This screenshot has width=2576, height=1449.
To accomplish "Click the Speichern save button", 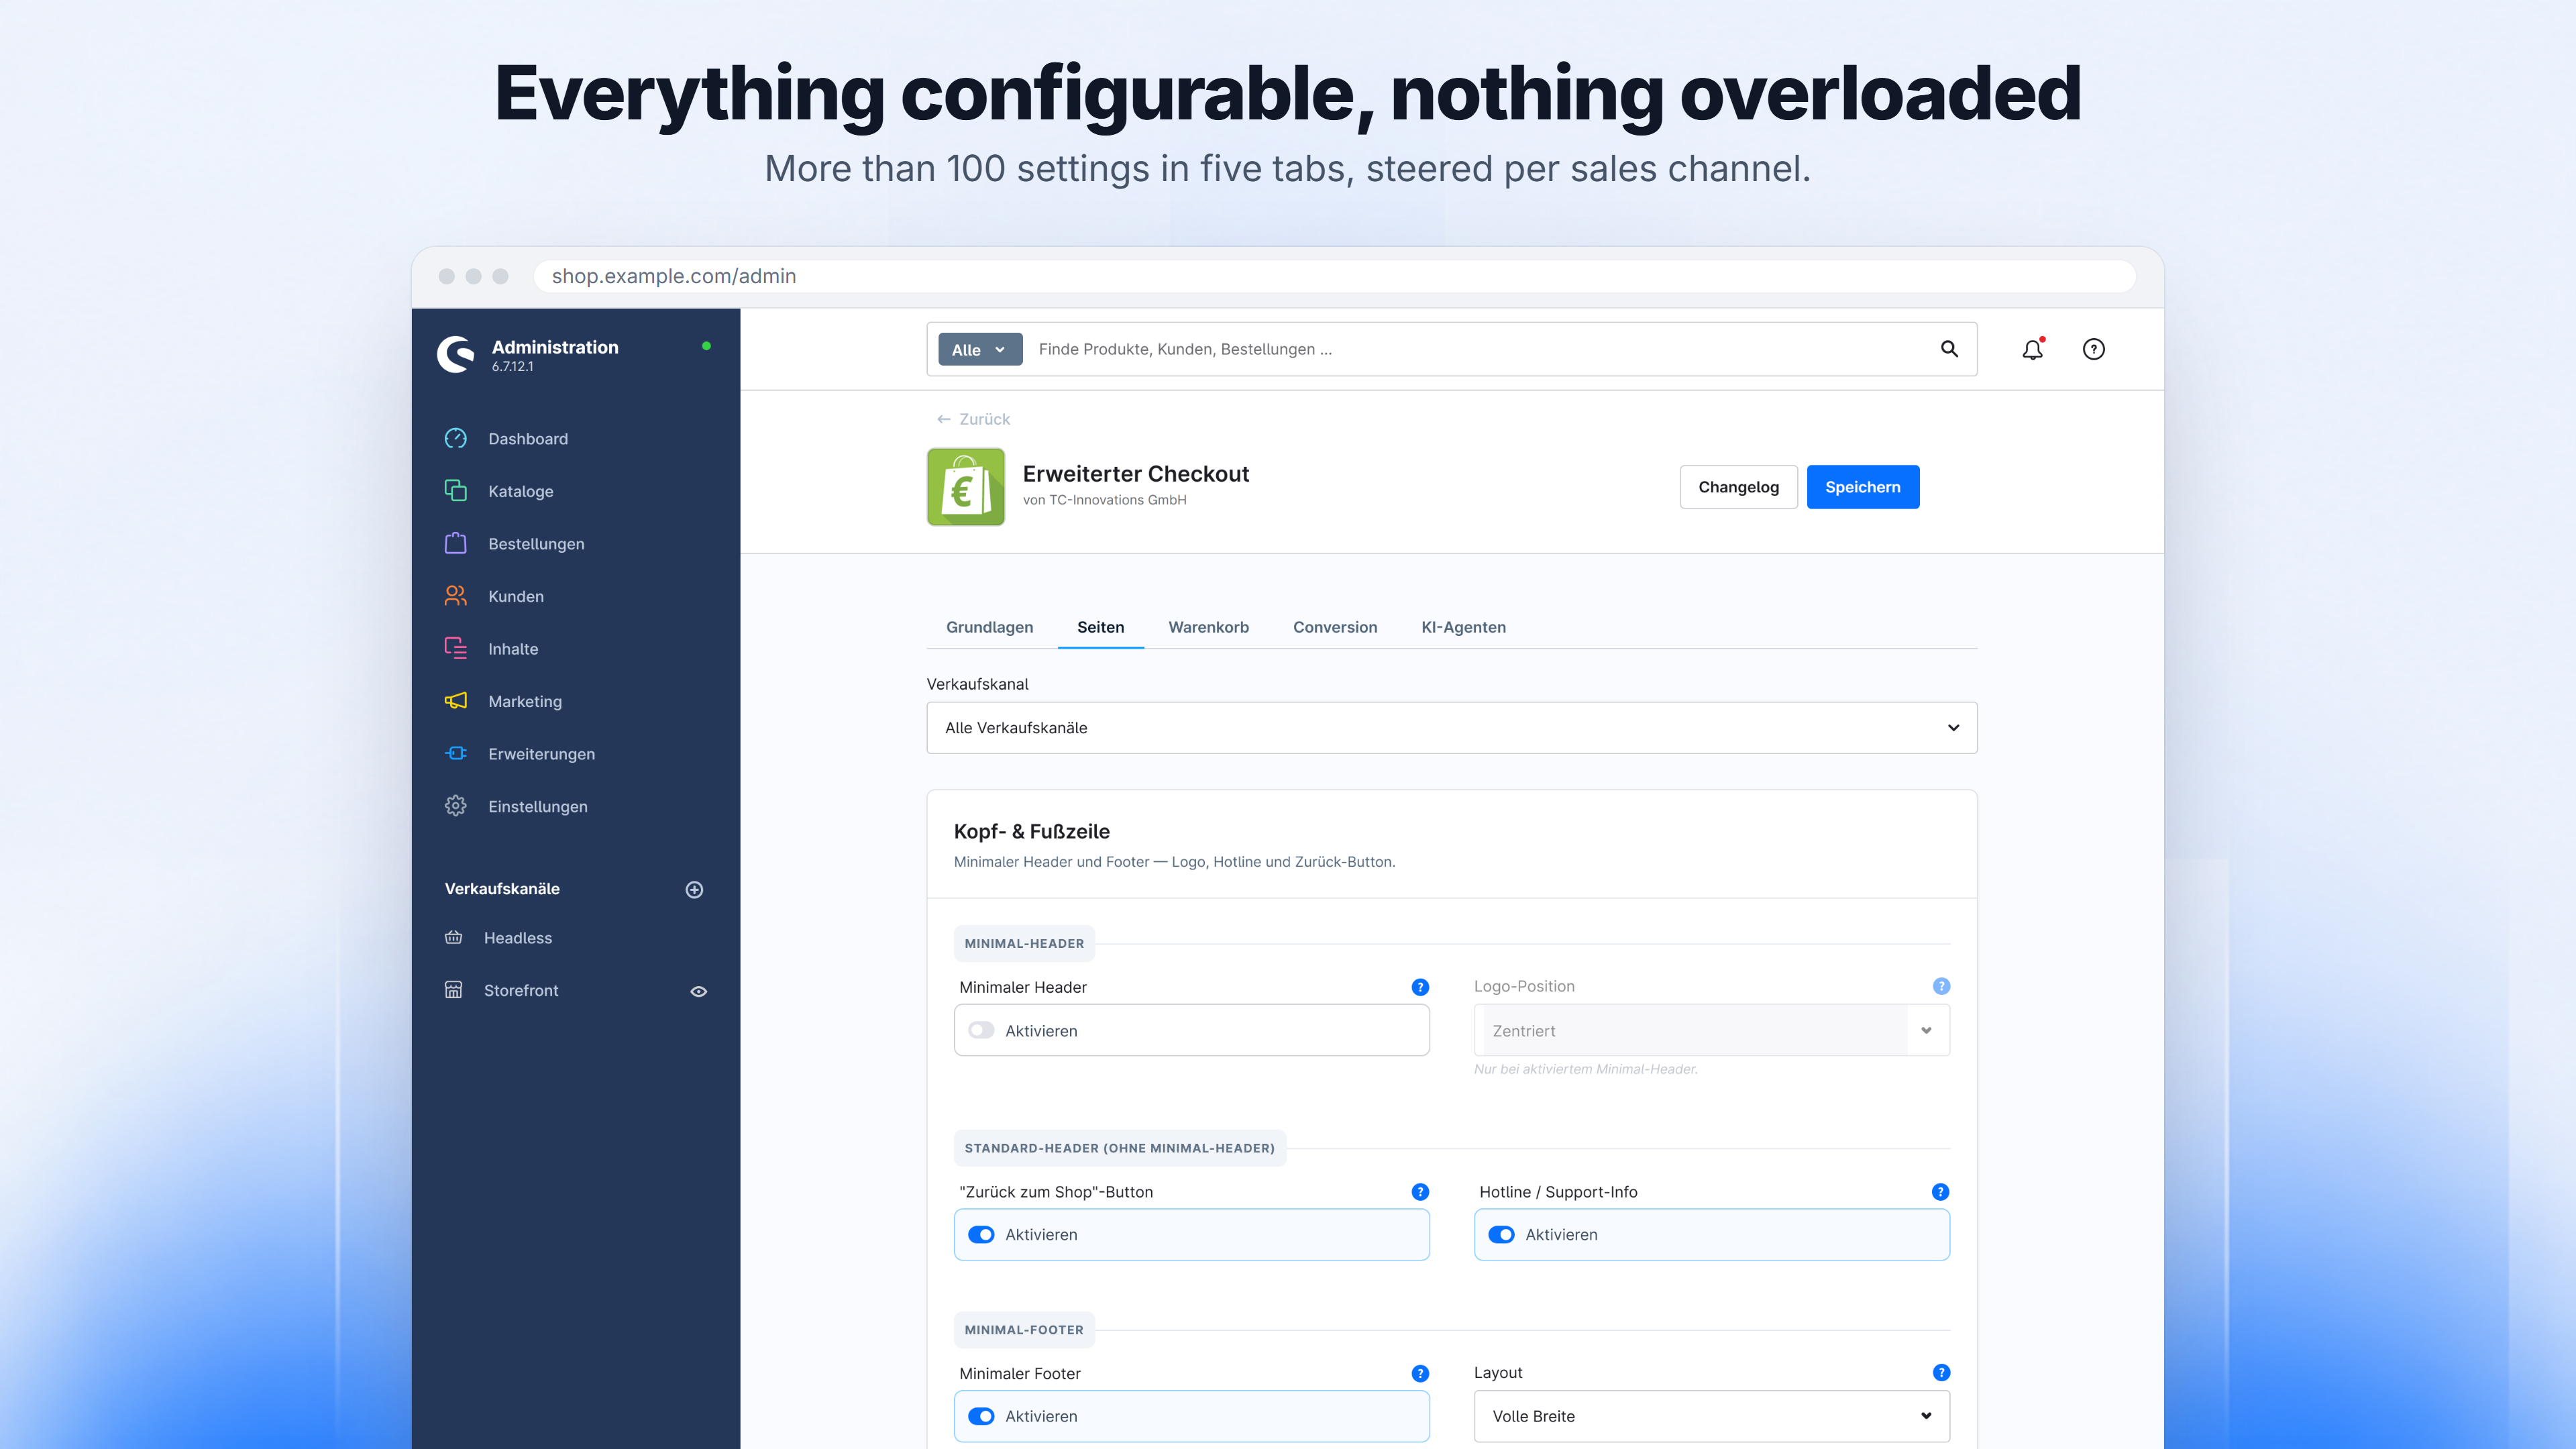I will [1862, 487].
